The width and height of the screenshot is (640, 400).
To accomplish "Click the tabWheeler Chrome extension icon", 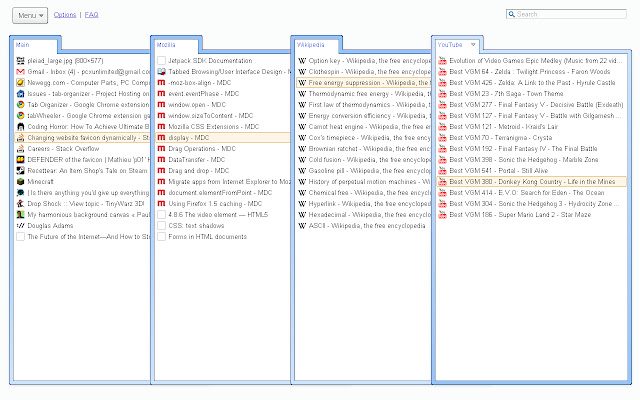I will pyautogui.click(x=20, y=116).
